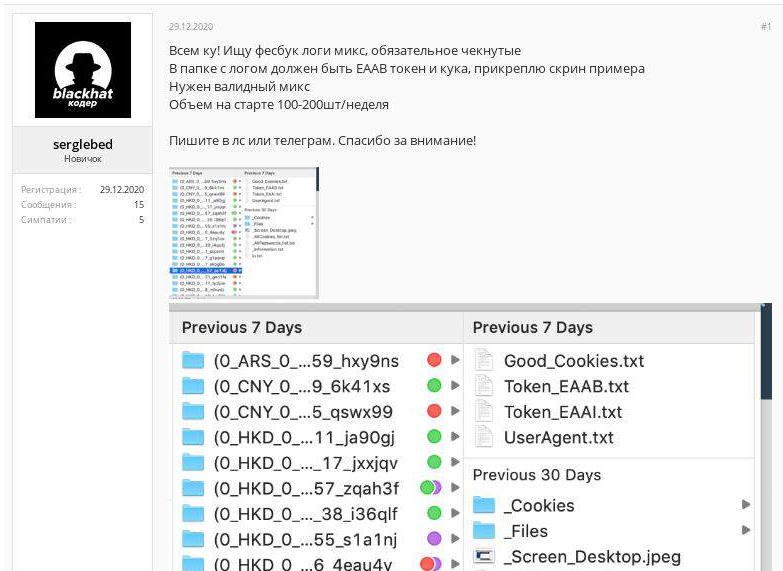Click folder icon of (0_HKD_0_...11_ja90gj

tap(193, 437)
